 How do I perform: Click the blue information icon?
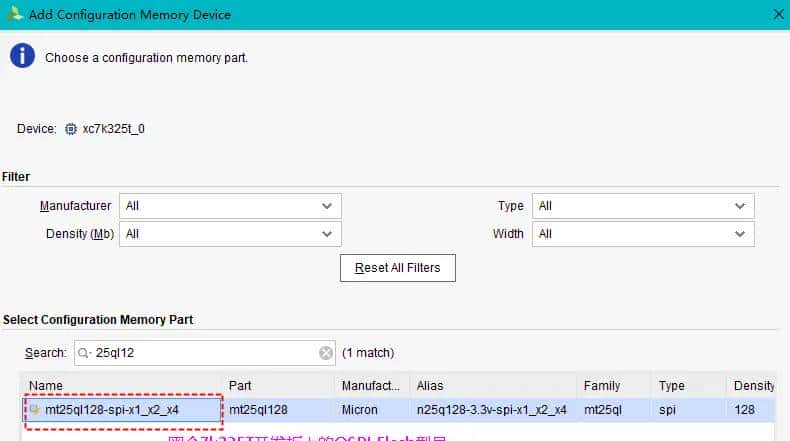pyautogui.click(x=22, y=56)
